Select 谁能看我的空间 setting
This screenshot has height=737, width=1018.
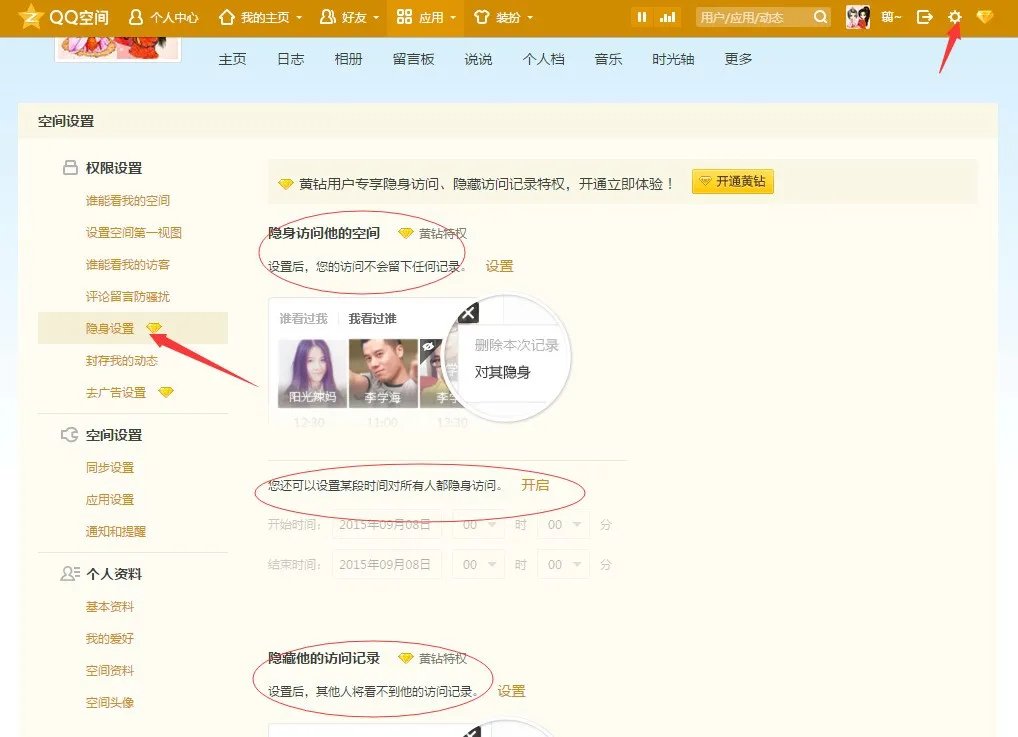coord(128,201)
